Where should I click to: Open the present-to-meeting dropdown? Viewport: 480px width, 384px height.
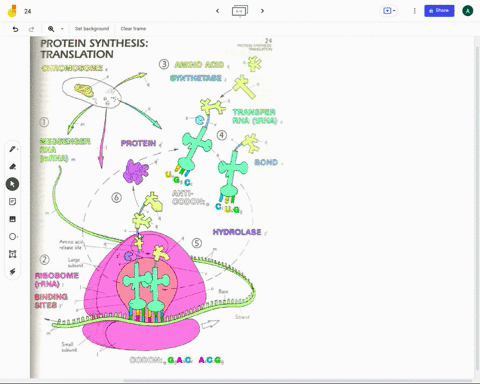(x=389, y=11)
